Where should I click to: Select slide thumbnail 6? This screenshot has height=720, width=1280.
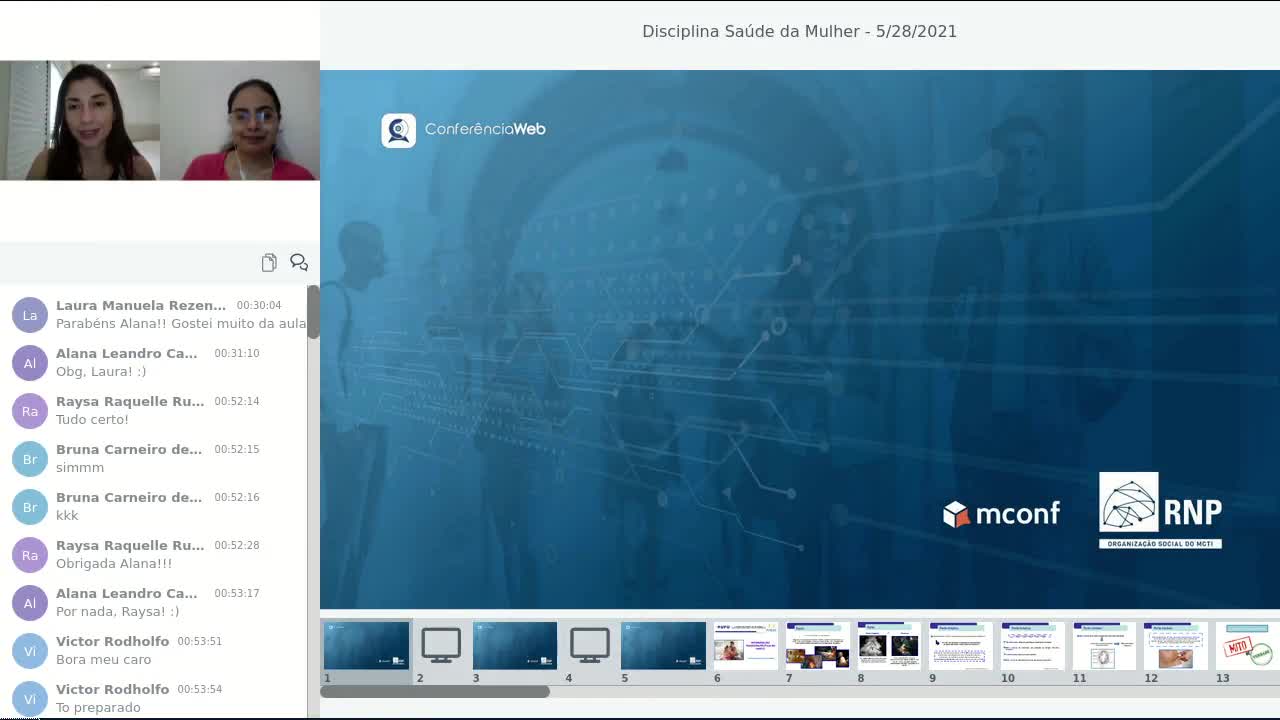tap(745, 645)
